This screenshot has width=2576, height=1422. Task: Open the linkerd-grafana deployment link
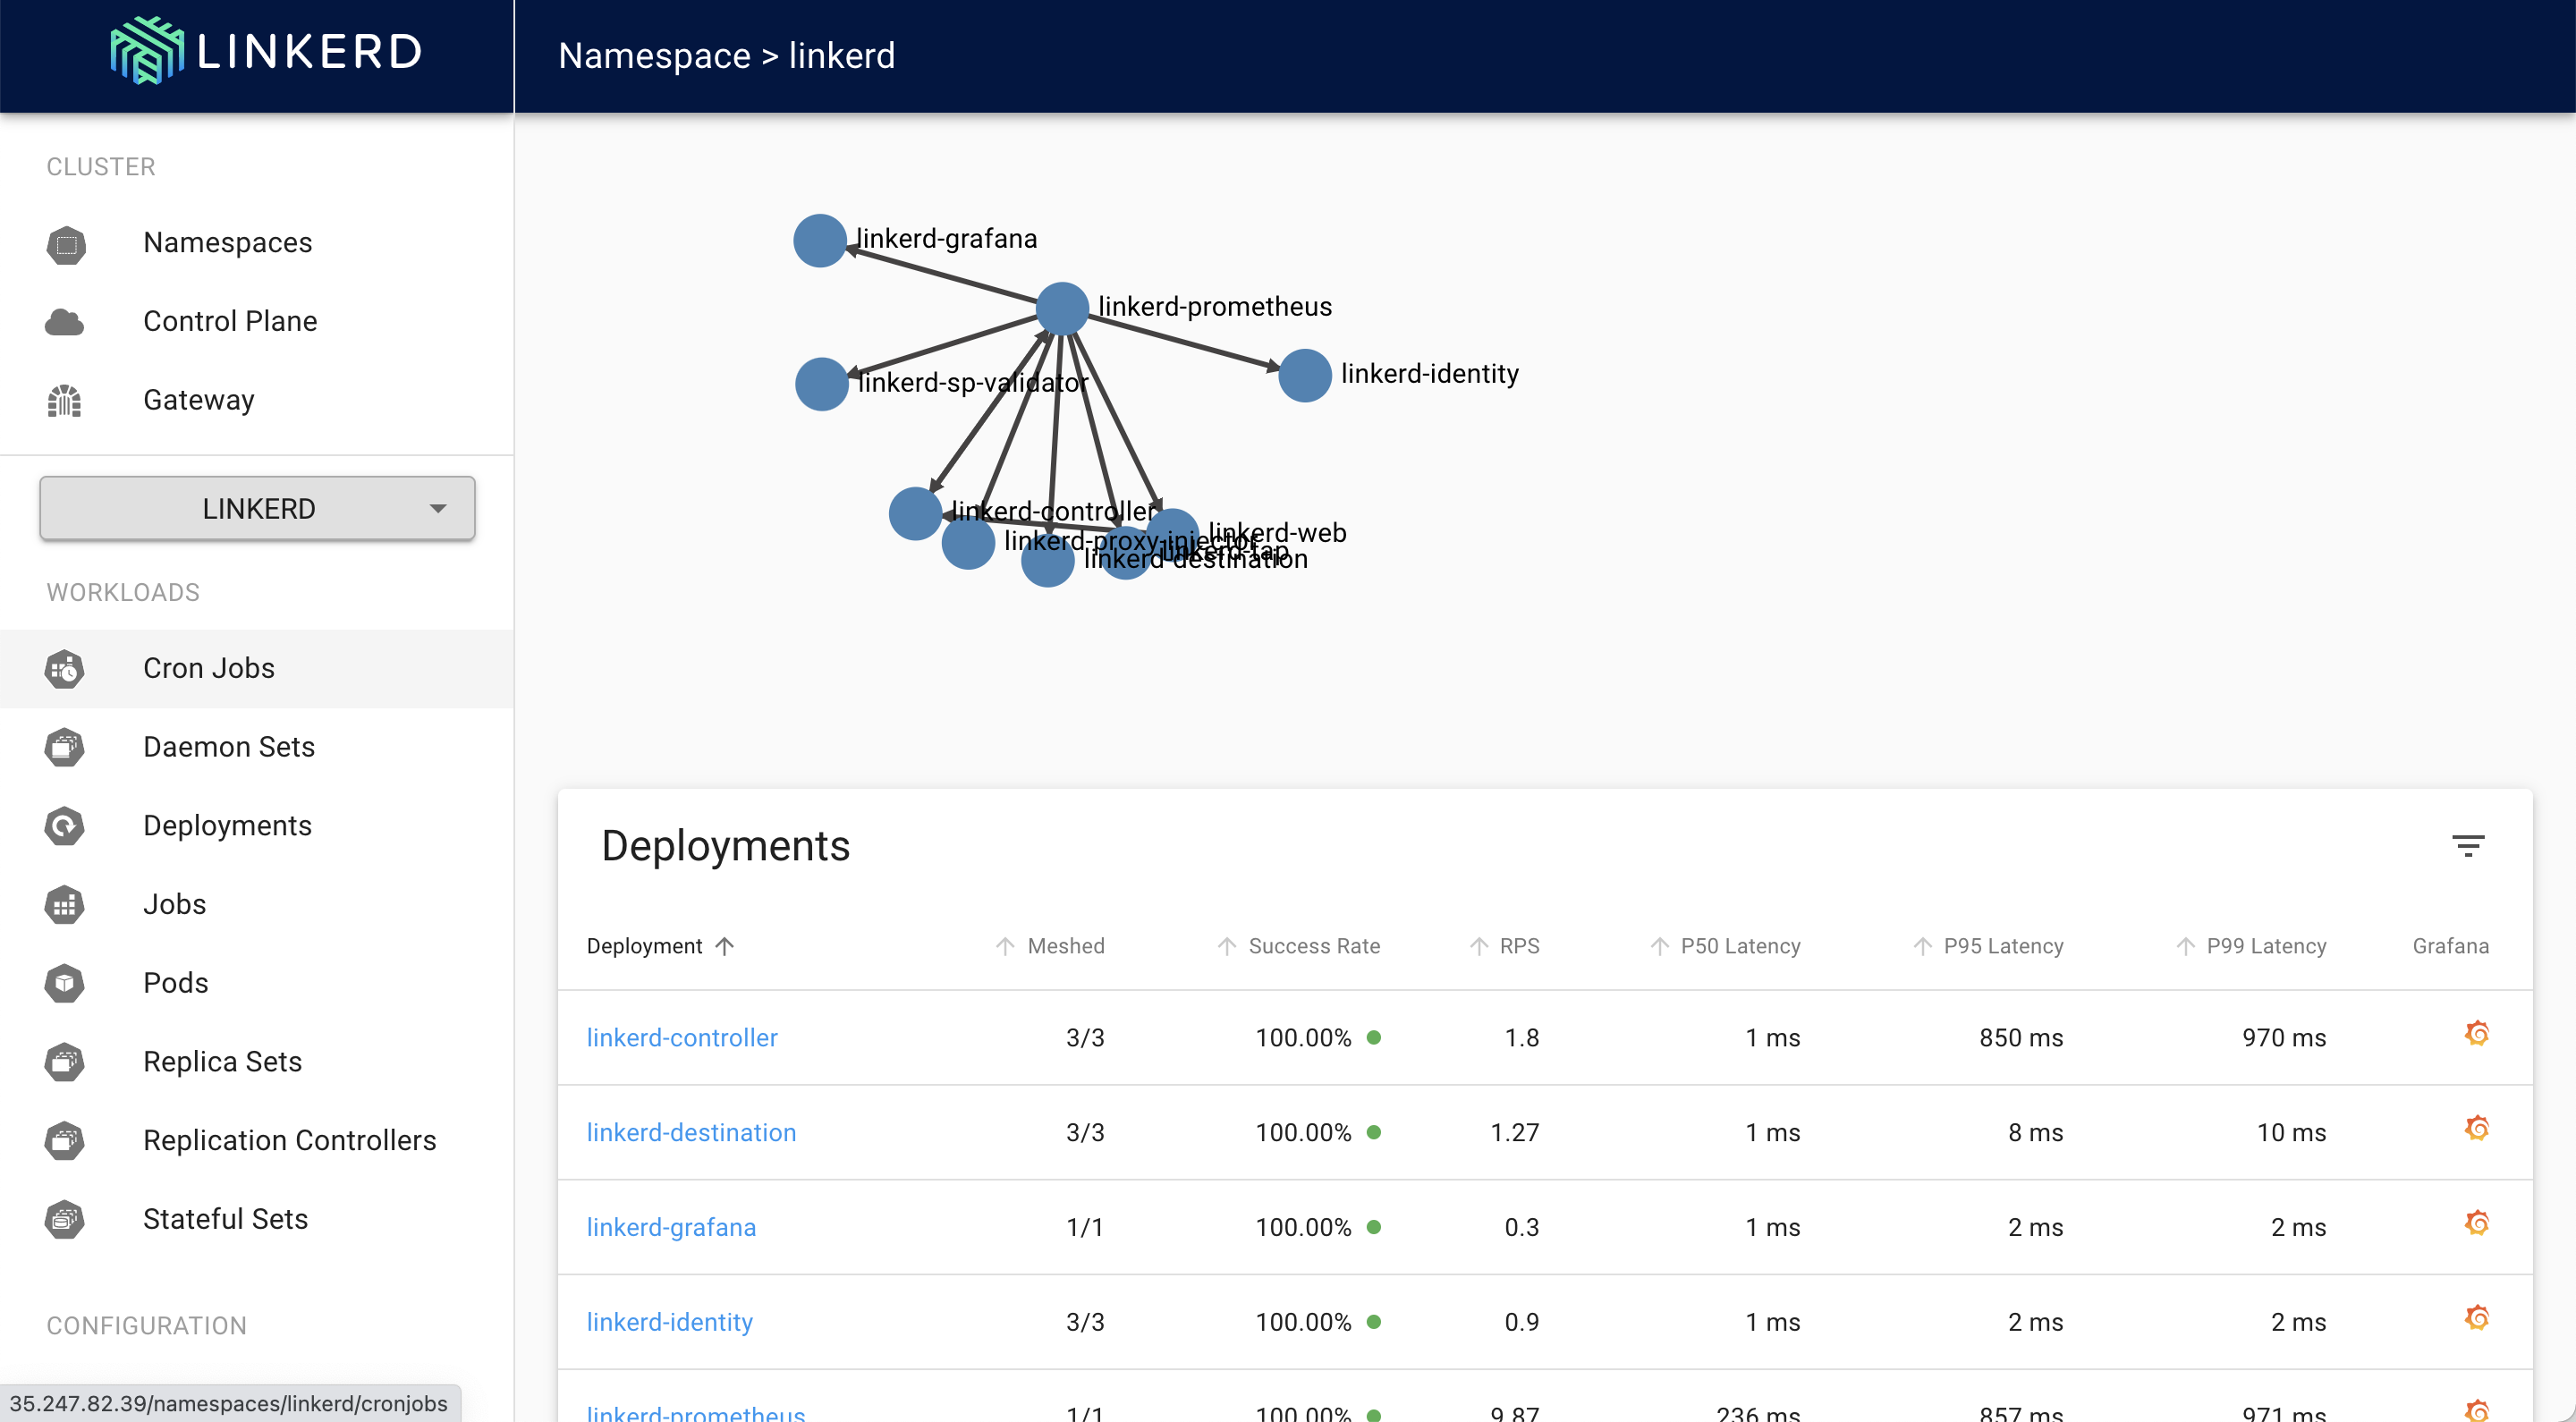(x=671, y=1227)
